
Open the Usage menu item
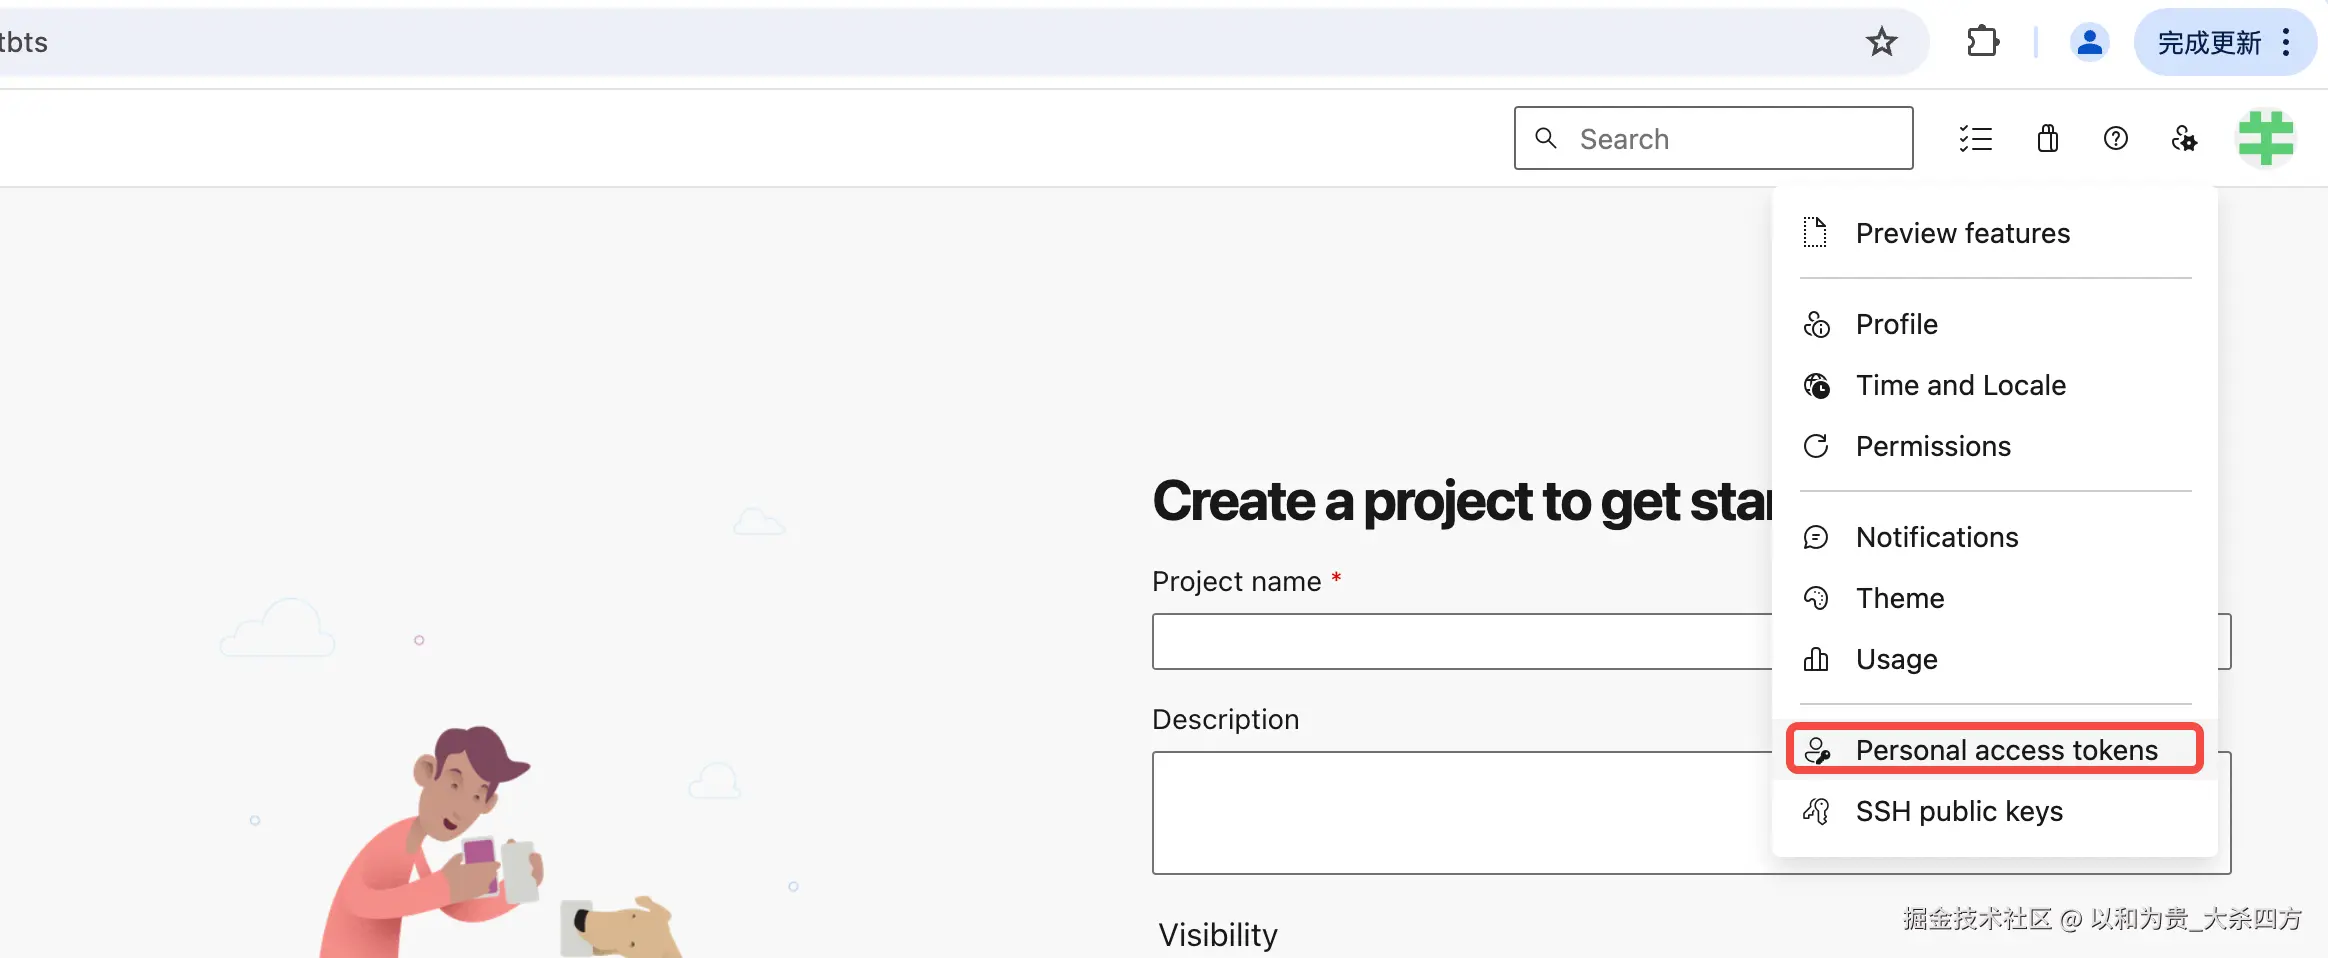pos(1896,659)
